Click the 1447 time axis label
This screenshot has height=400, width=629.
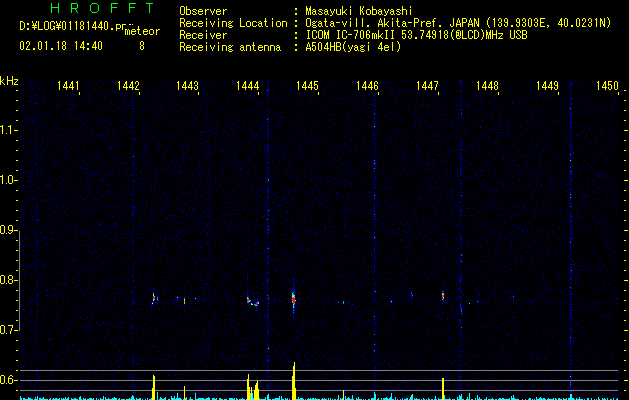tap(427, 86)
